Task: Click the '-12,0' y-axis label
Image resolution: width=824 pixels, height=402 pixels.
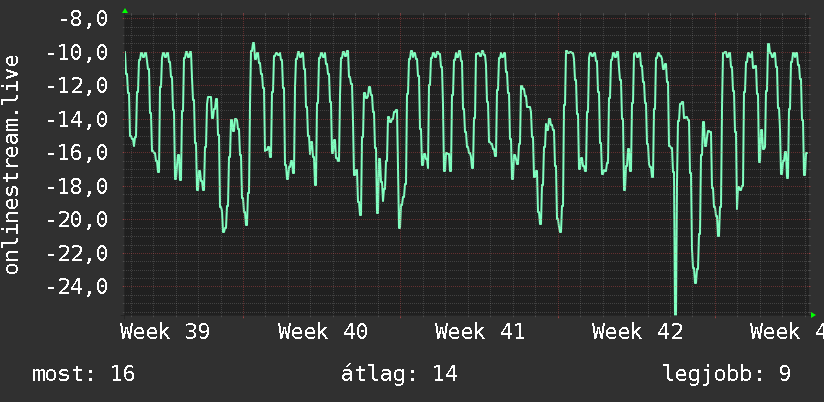Action: point(77,86)
